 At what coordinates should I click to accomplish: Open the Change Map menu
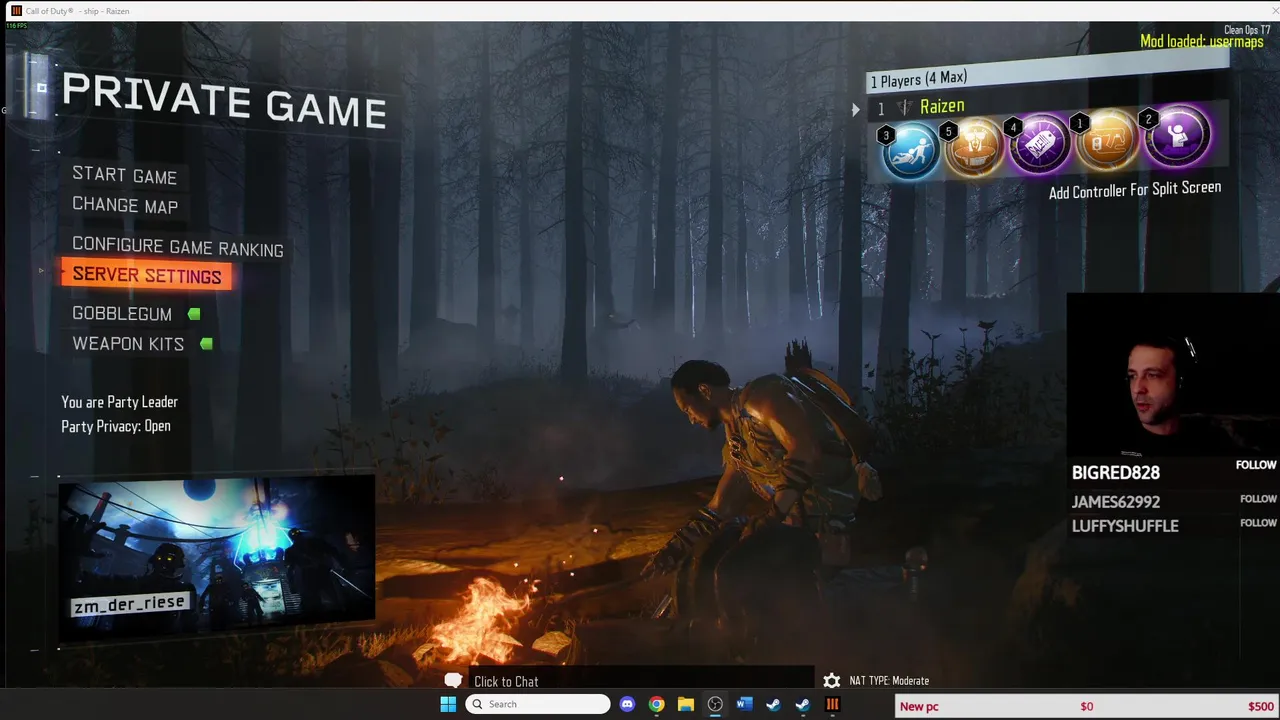click(x=125, y=205)
